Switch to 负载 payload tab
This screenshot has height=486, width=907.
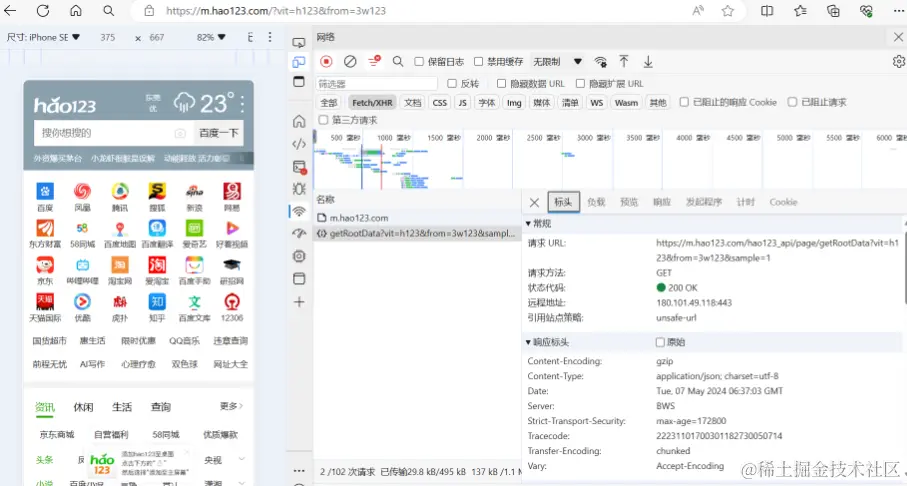pos(596,202)
